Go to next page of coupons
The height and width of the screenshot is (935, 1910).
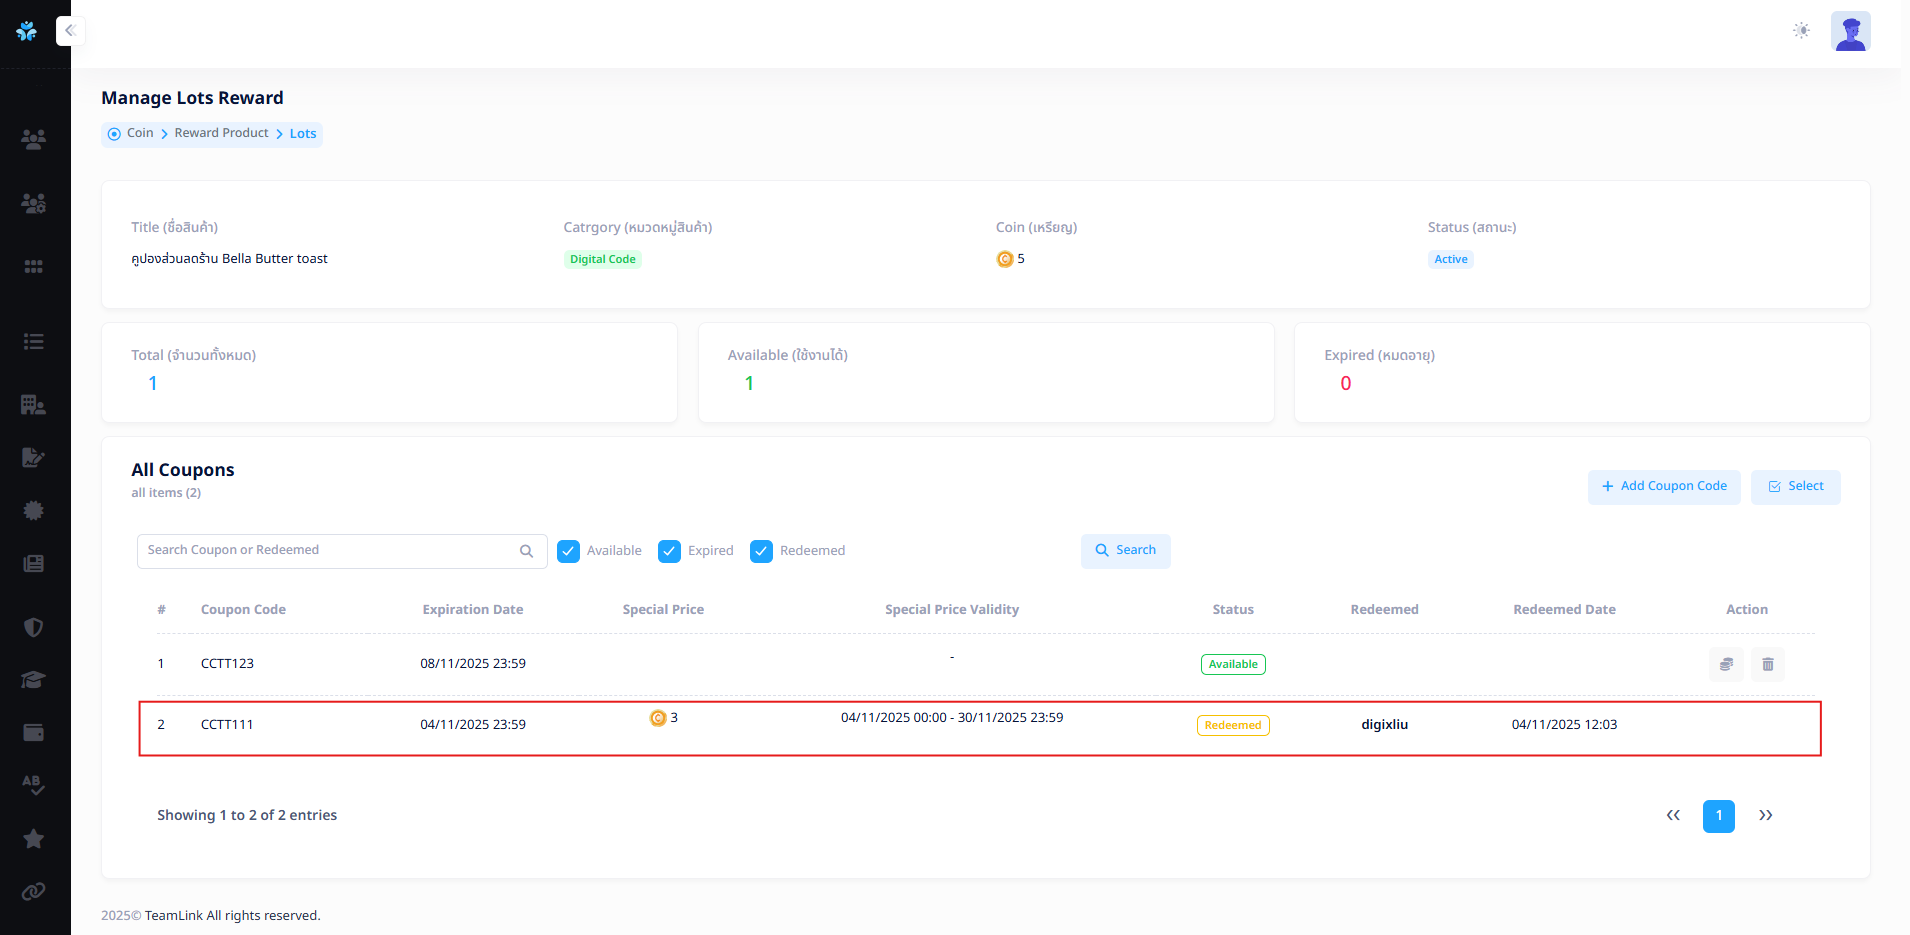point(1765,816)
